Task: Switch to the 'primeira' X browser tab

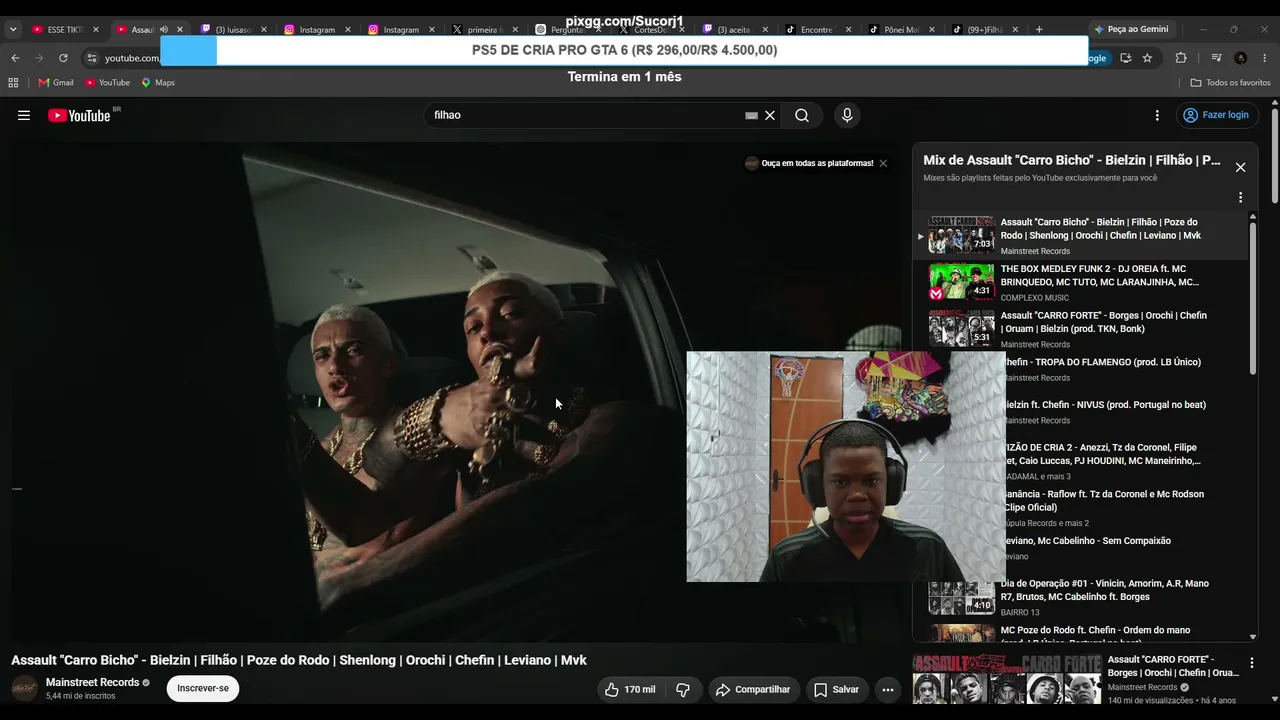Action: click(484, 30)
